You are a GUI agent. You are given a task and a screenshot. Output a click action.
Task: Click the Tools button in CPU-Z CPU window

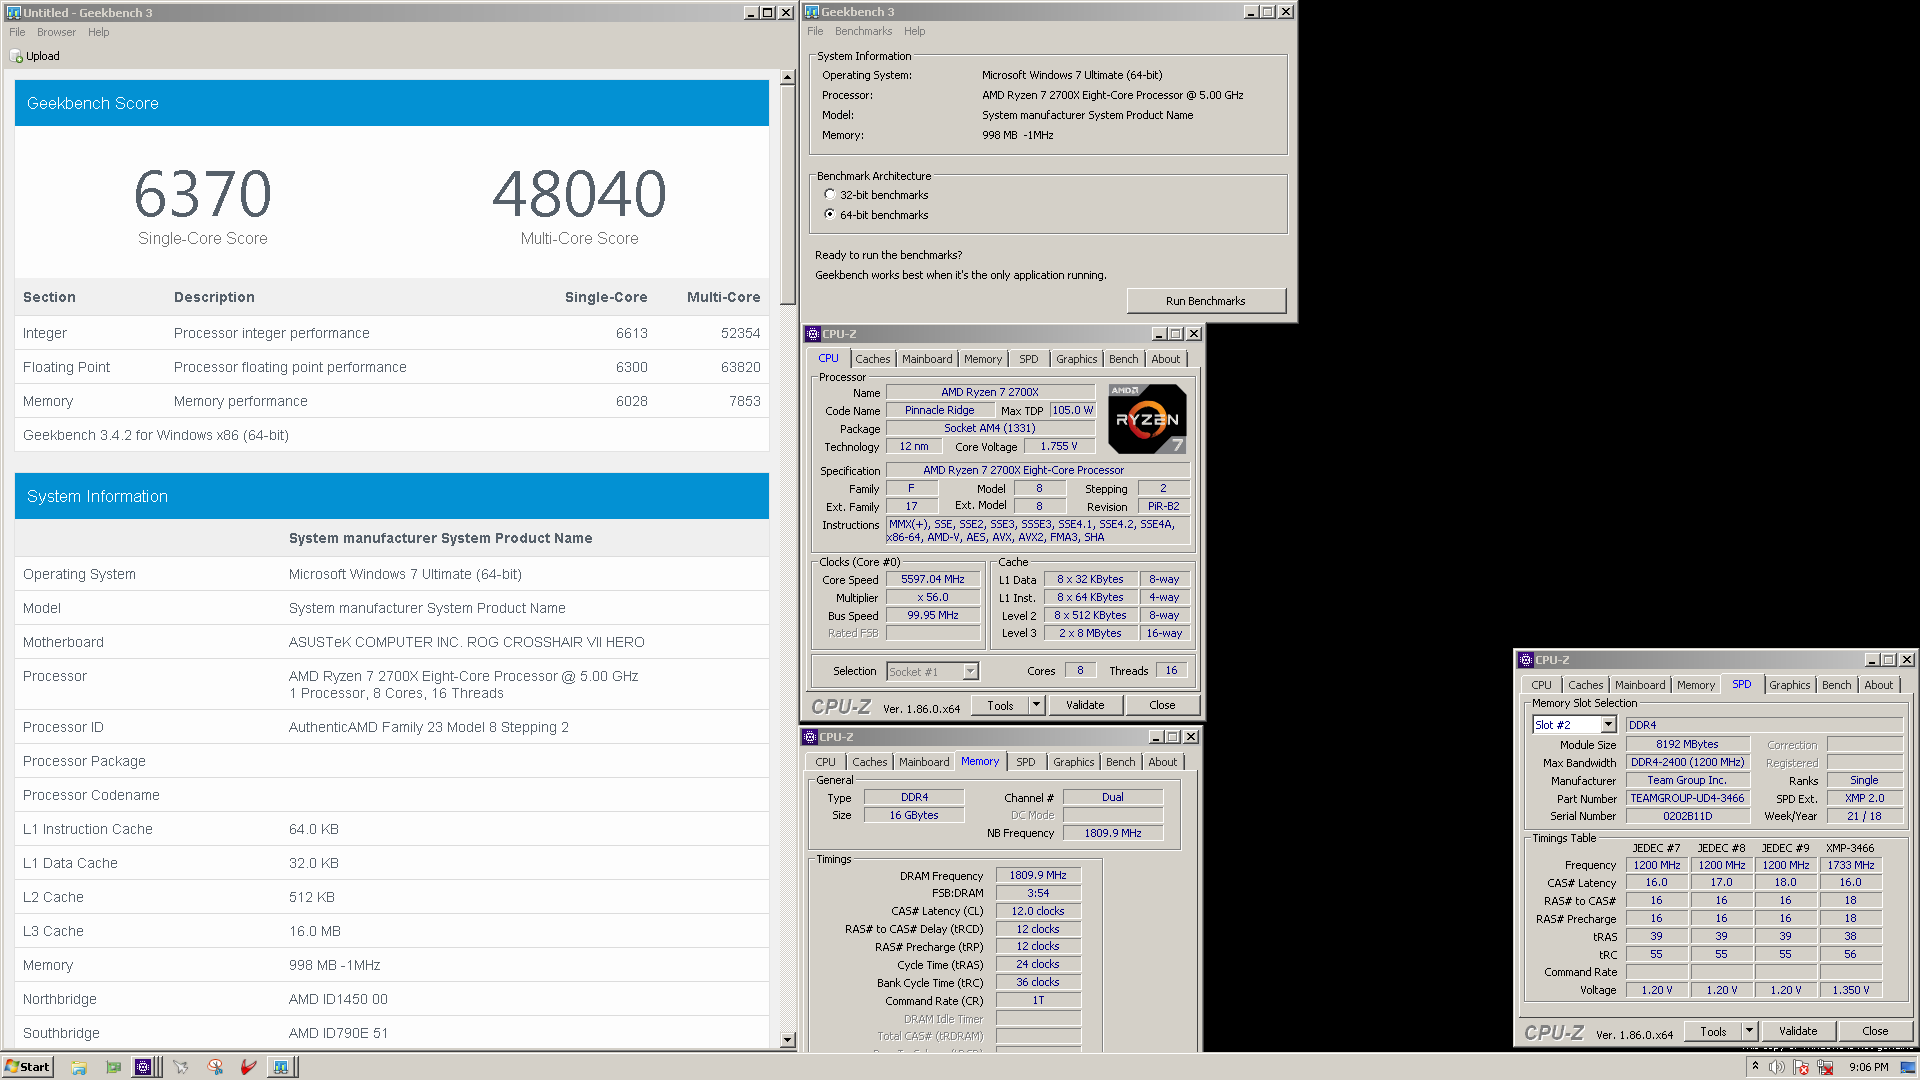[x=1000, y=705]
